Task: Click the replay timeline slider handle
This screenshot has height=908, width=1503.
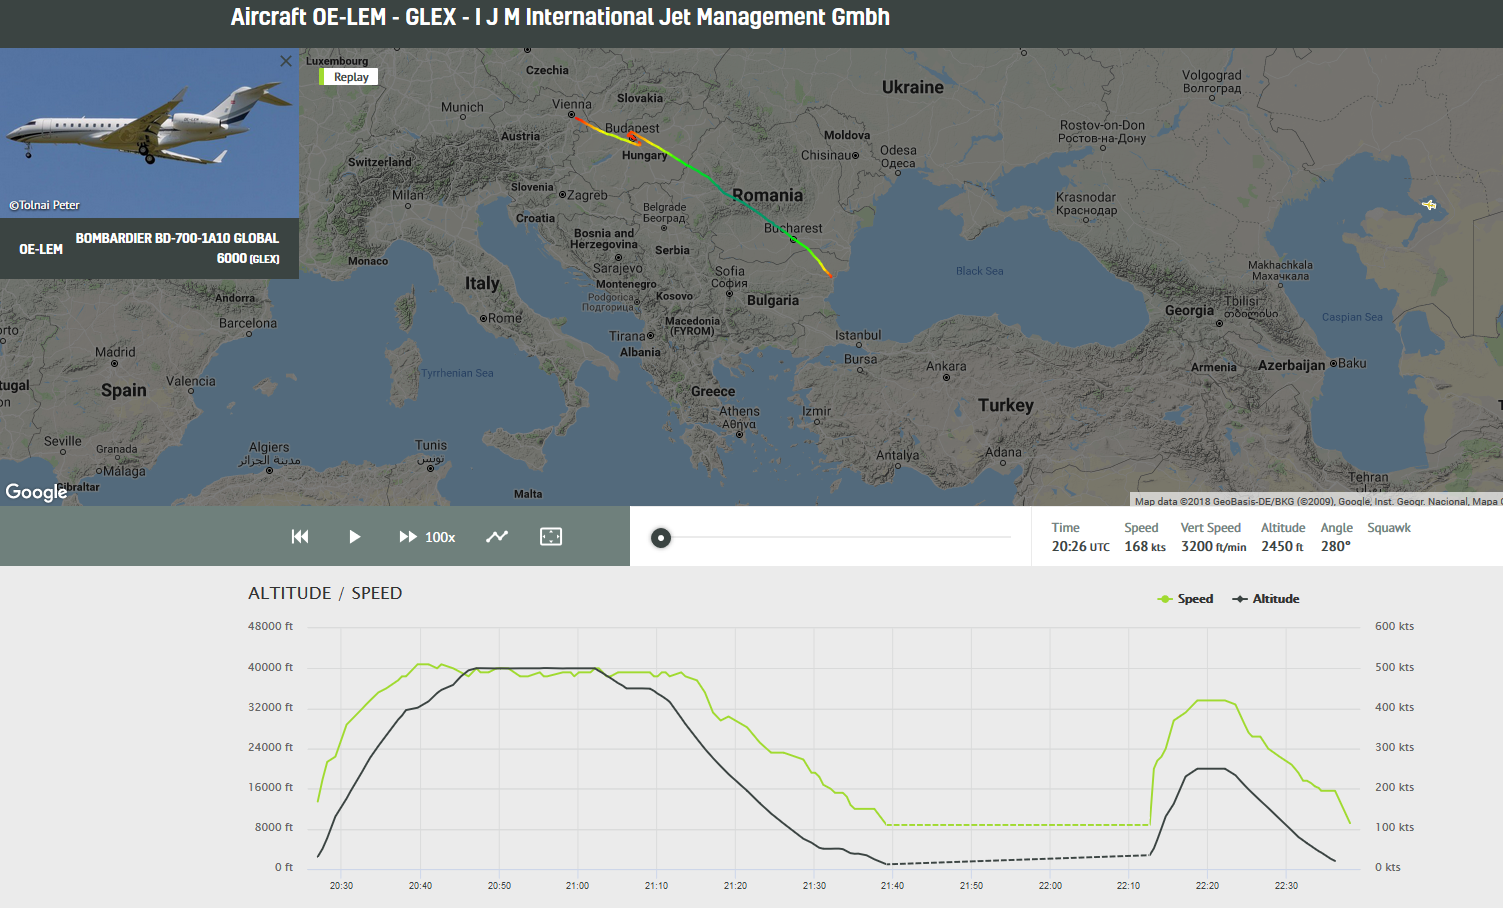Action: pyautogui.click(x=661, y=538)
